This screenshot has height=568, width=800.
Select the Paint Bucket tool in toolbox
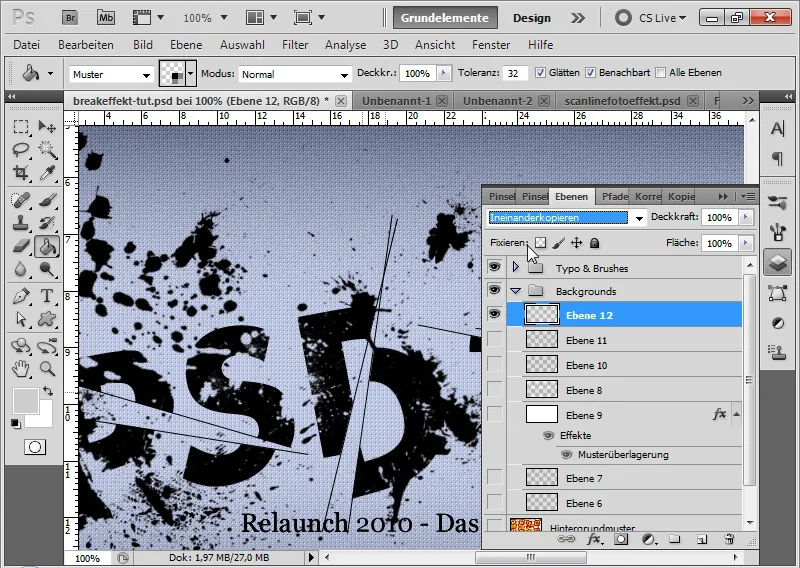click(47, 246)
